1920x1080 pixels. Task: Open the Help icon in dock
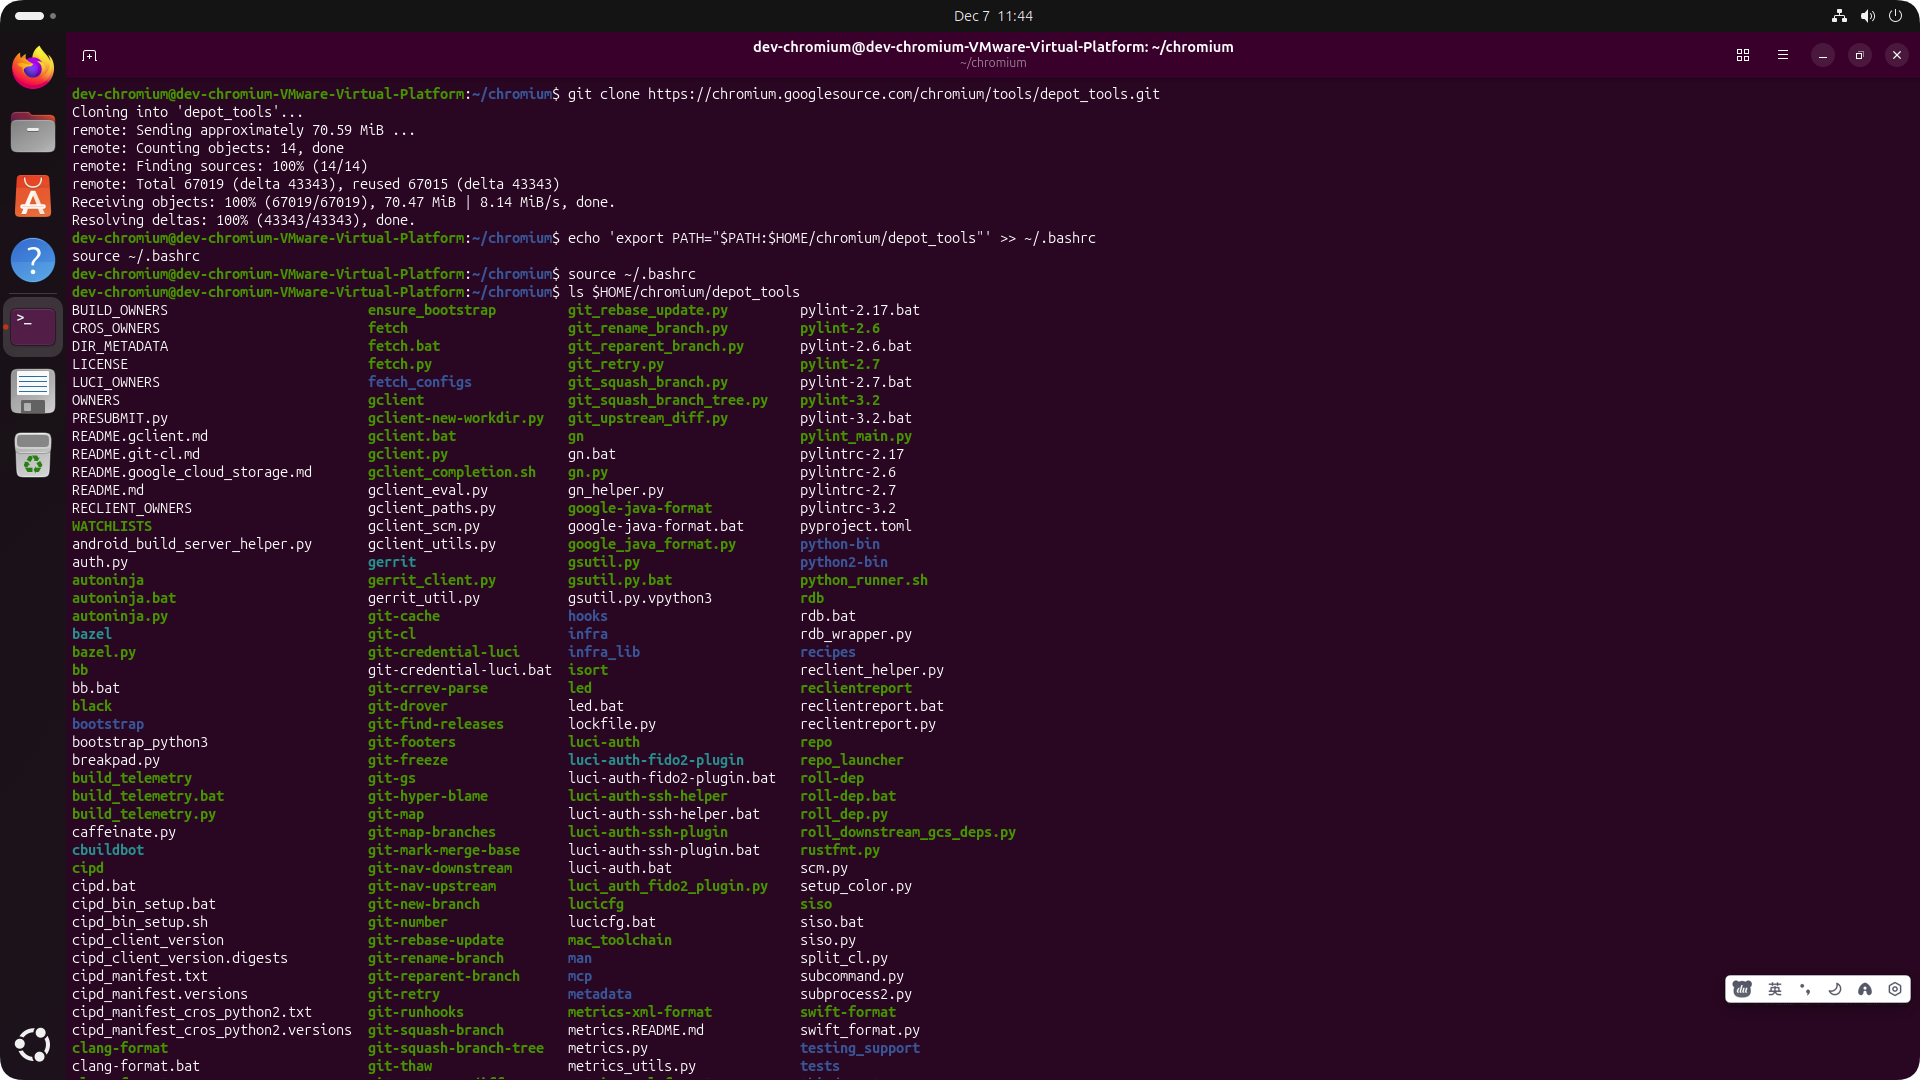[33, 260]
